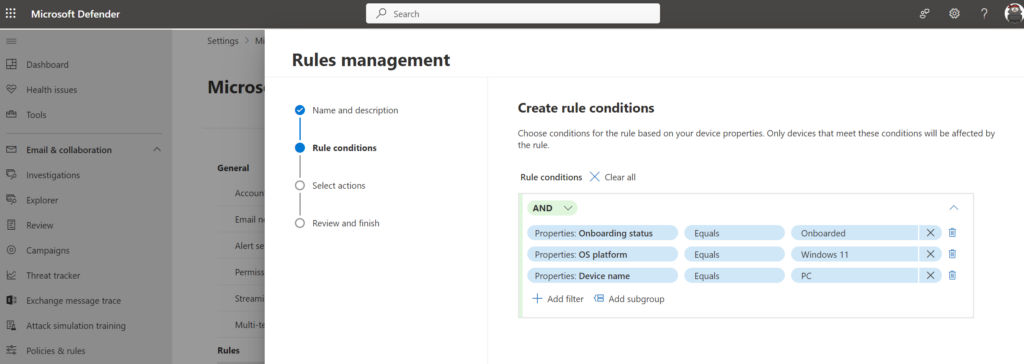
Task: Open Explorer in the sidebar
Action: pos(42,200)
